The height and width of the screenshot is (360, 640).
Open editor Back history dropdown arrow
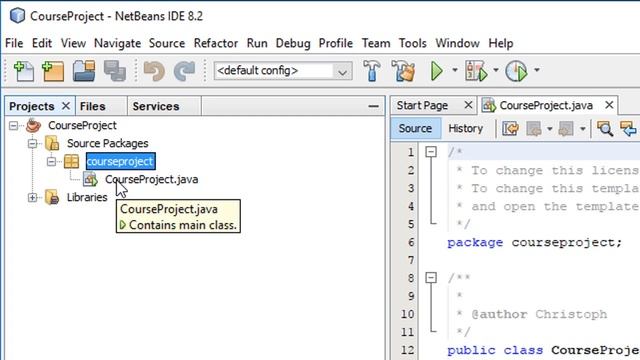point(549,129)
